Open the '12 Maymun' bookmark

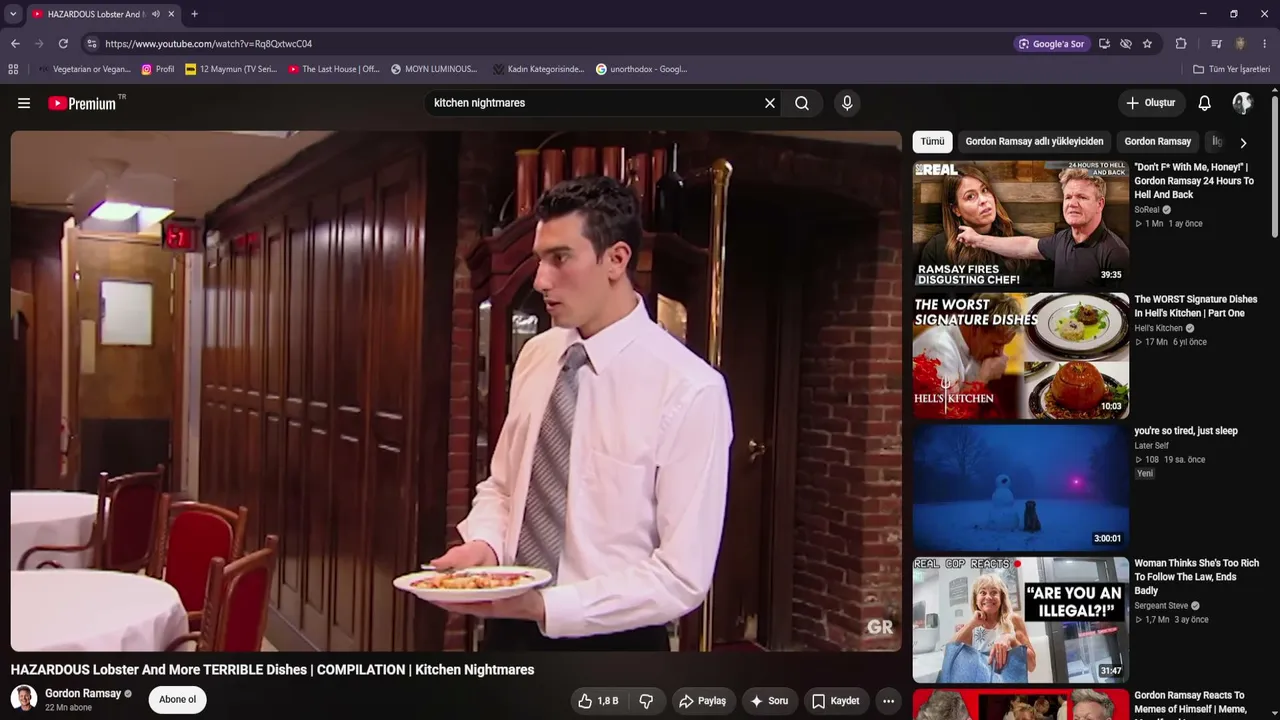click(x=231, y=69)
